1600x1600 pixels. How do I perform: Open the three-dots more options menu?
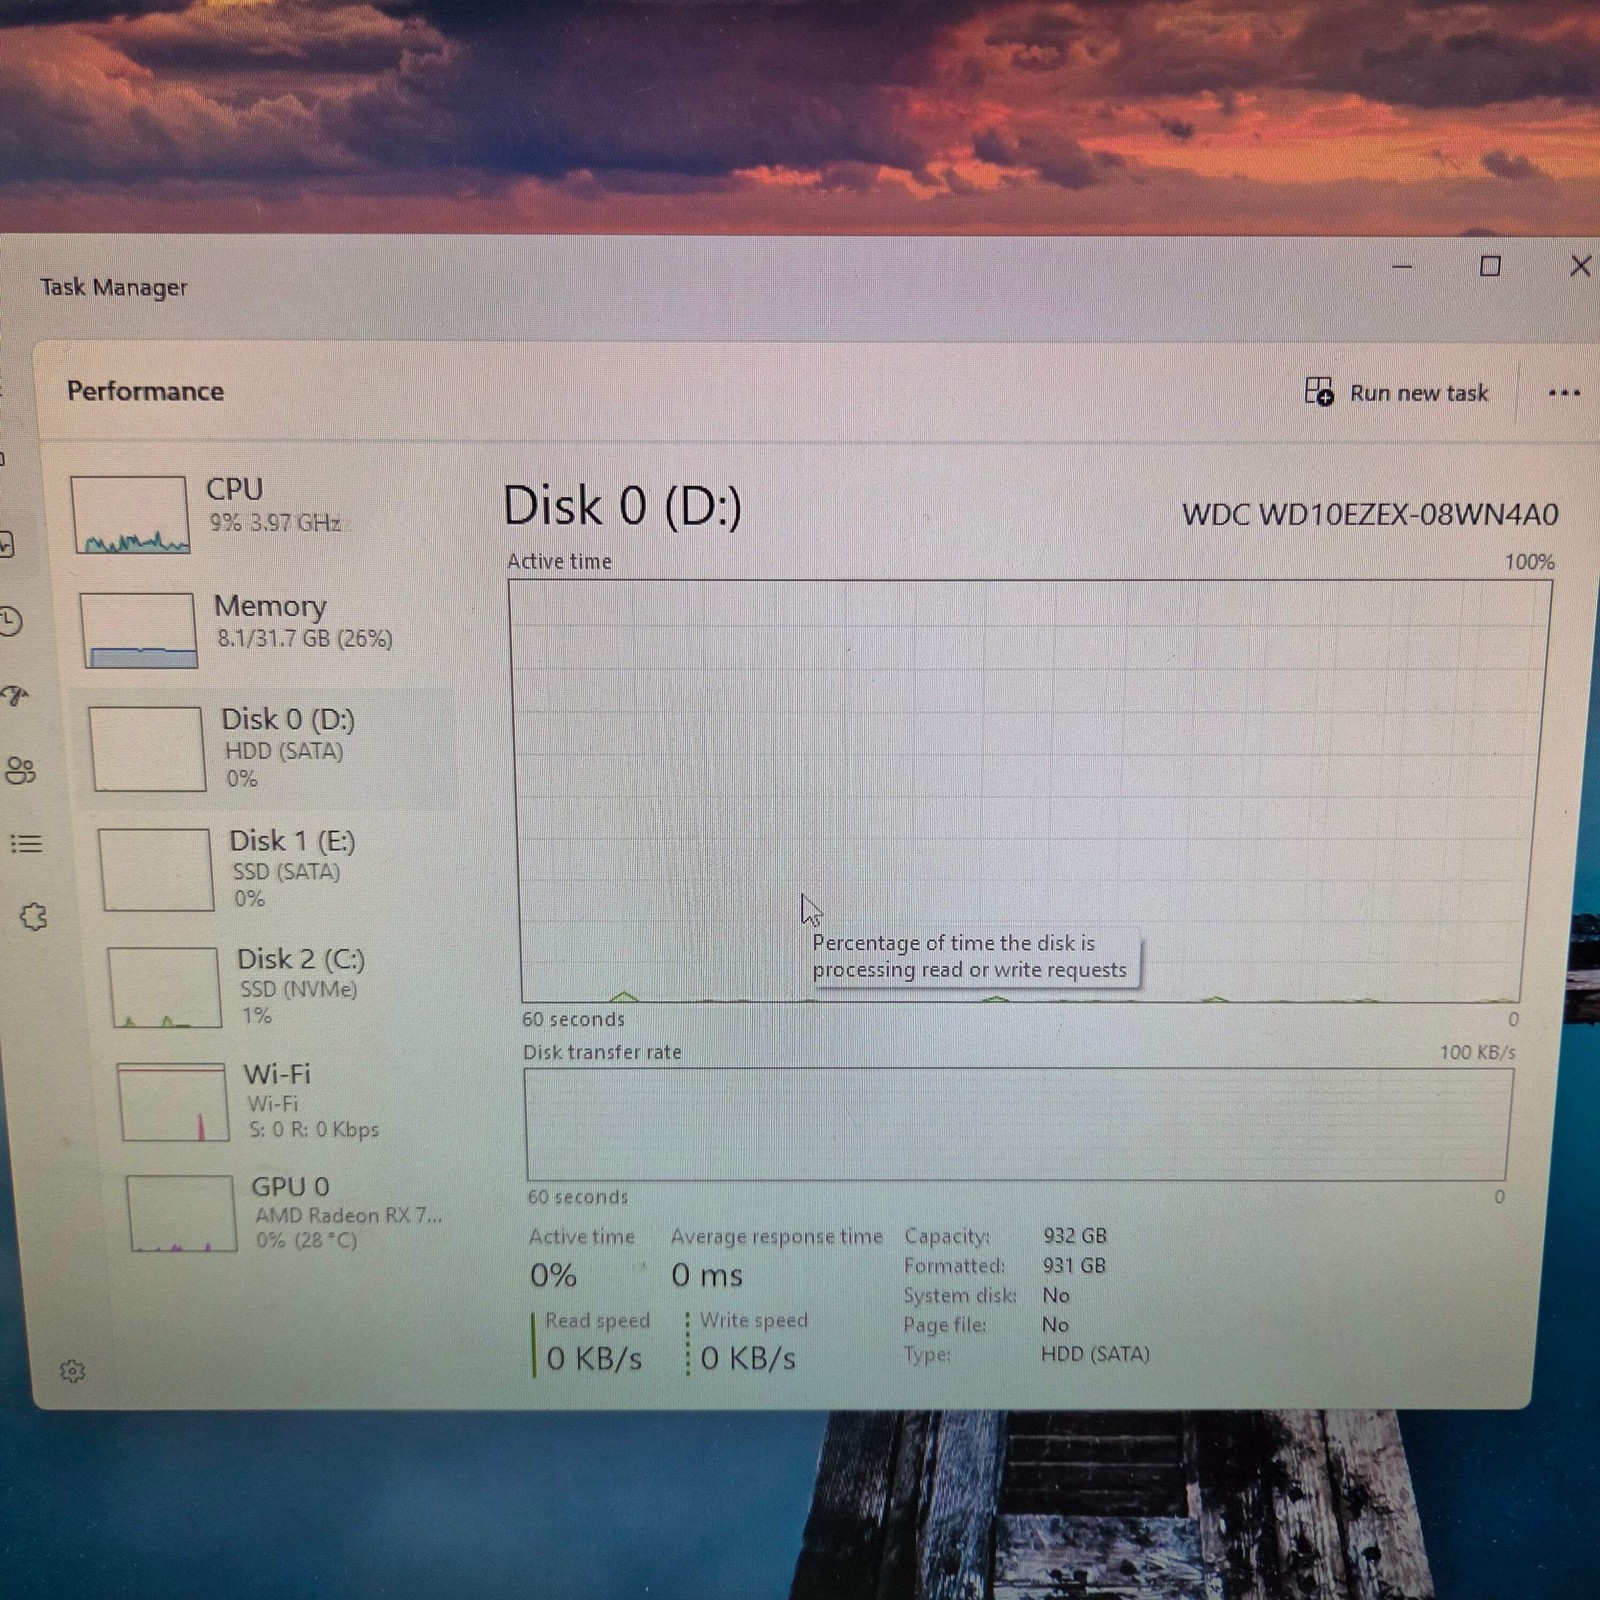1564,393
